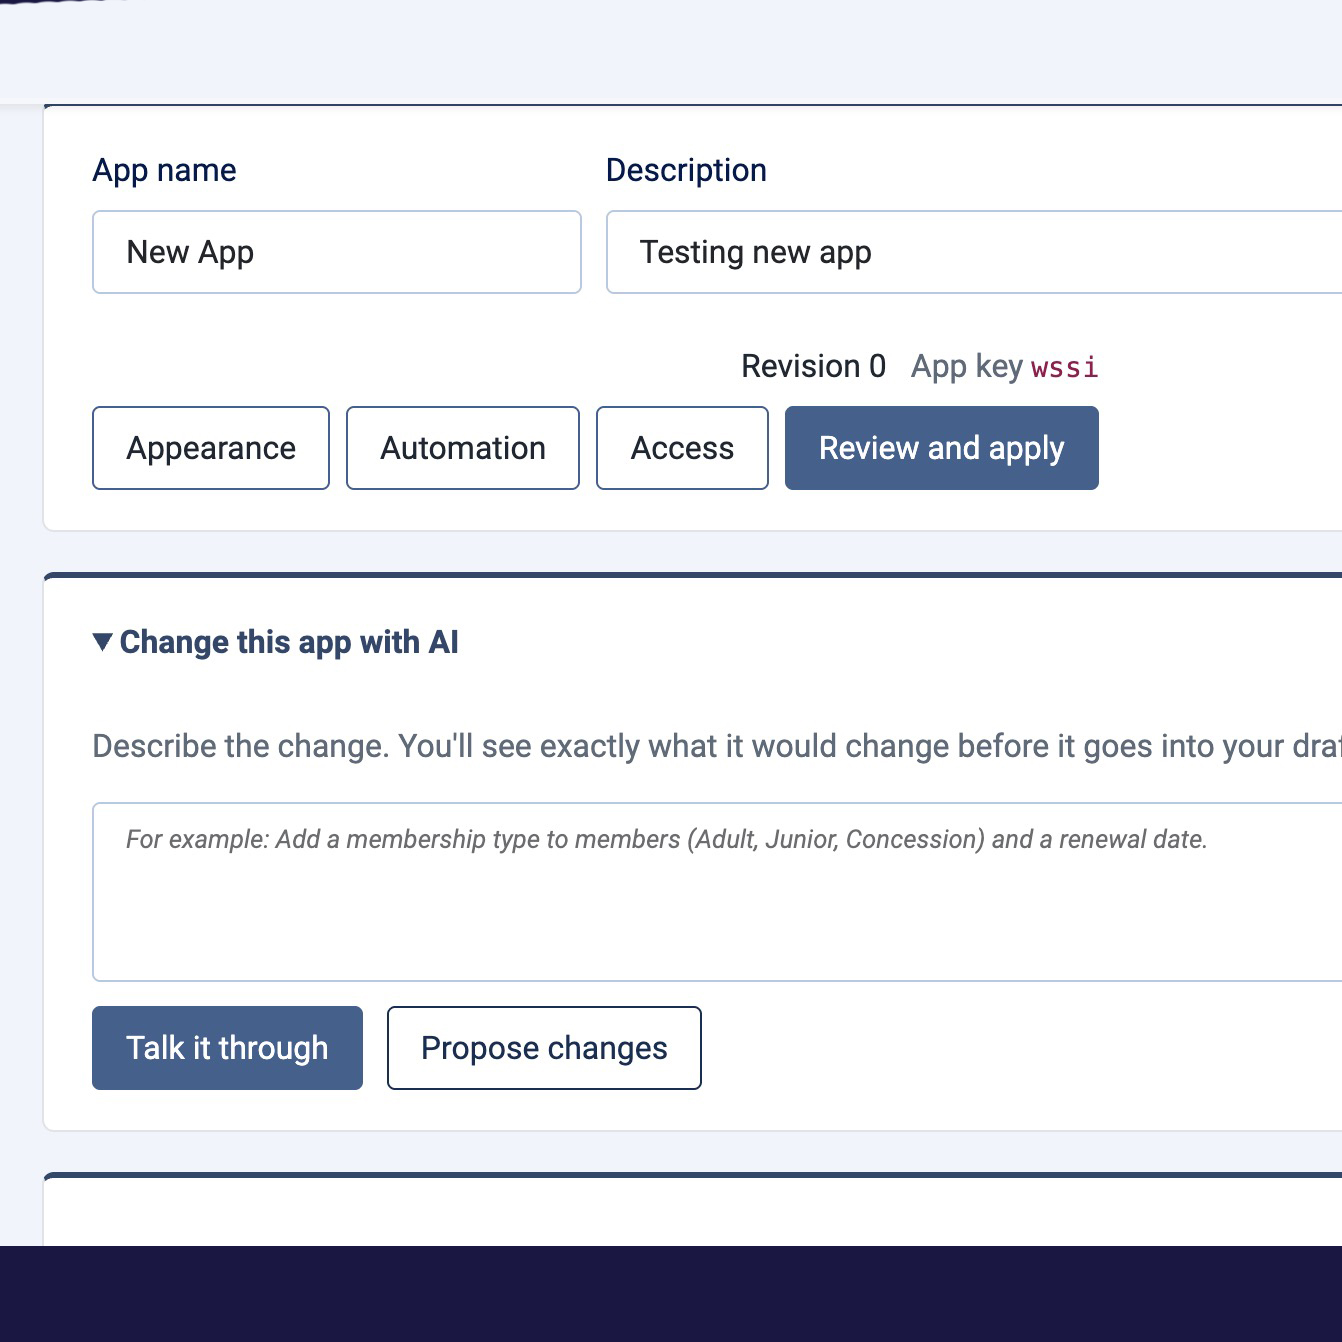Click the 'Description' label
Screen dimensions: 1342x1342
(686, 170)
